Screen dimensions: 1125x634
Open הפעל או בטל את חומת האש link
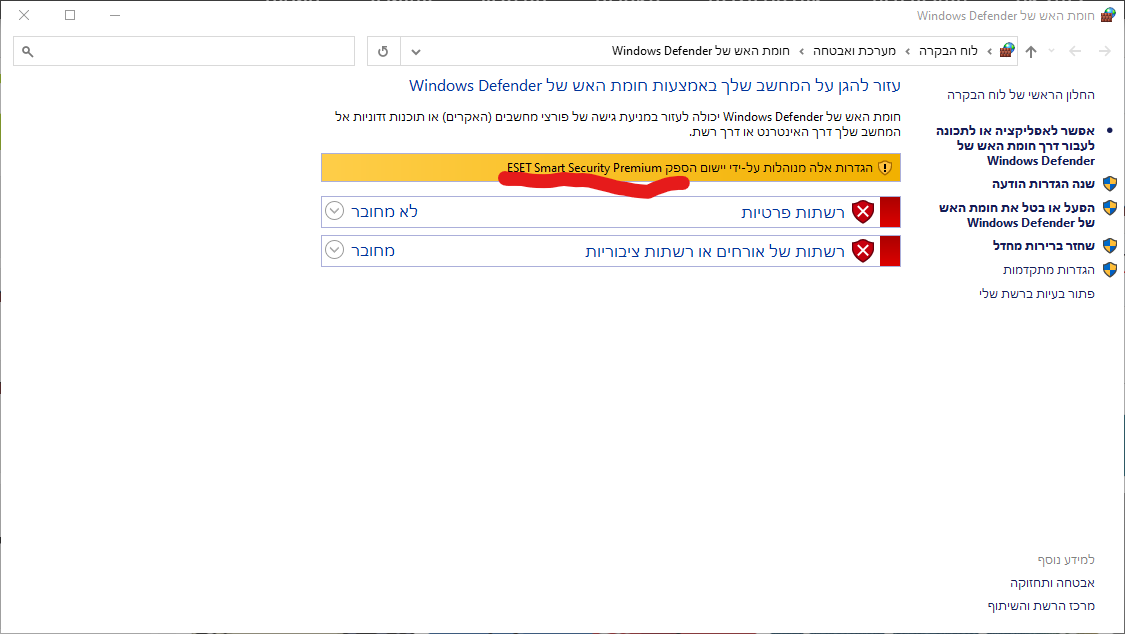(1017, 215)
